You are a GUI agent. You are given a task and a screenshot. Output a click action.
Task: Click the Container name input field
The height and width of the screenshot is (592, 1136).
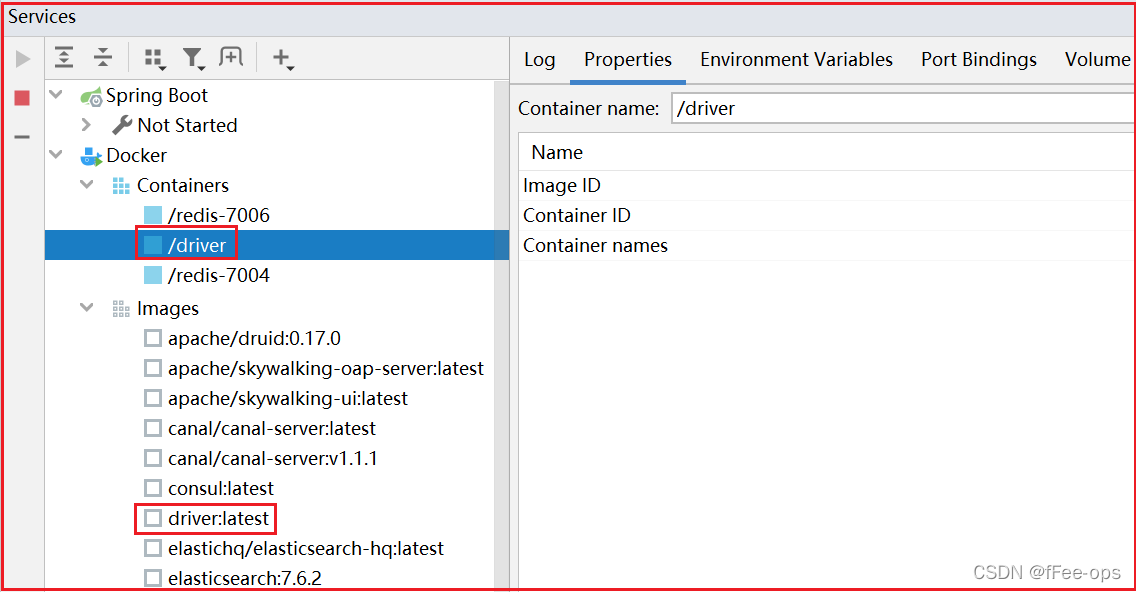click(x=903, y=108)
